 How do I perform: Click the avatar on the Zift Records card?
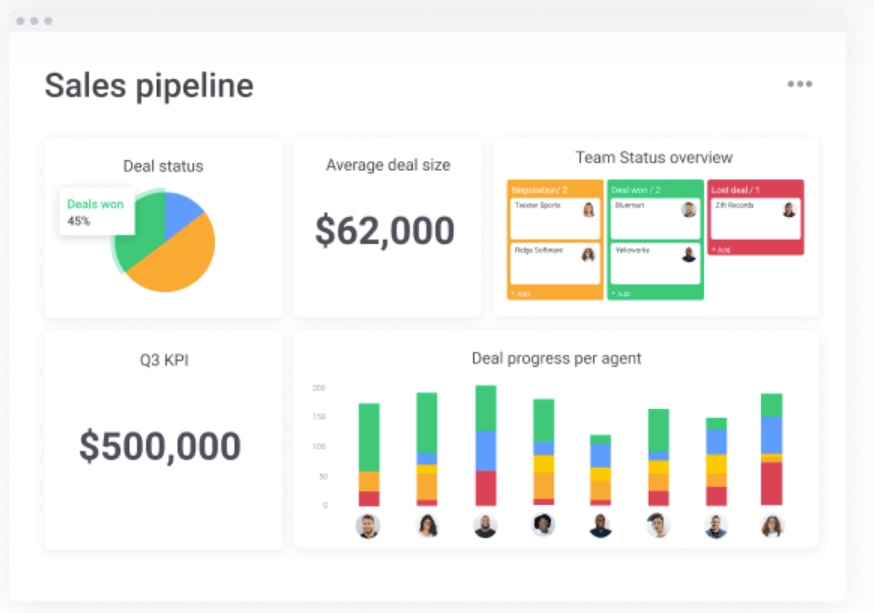click(789, 210)
